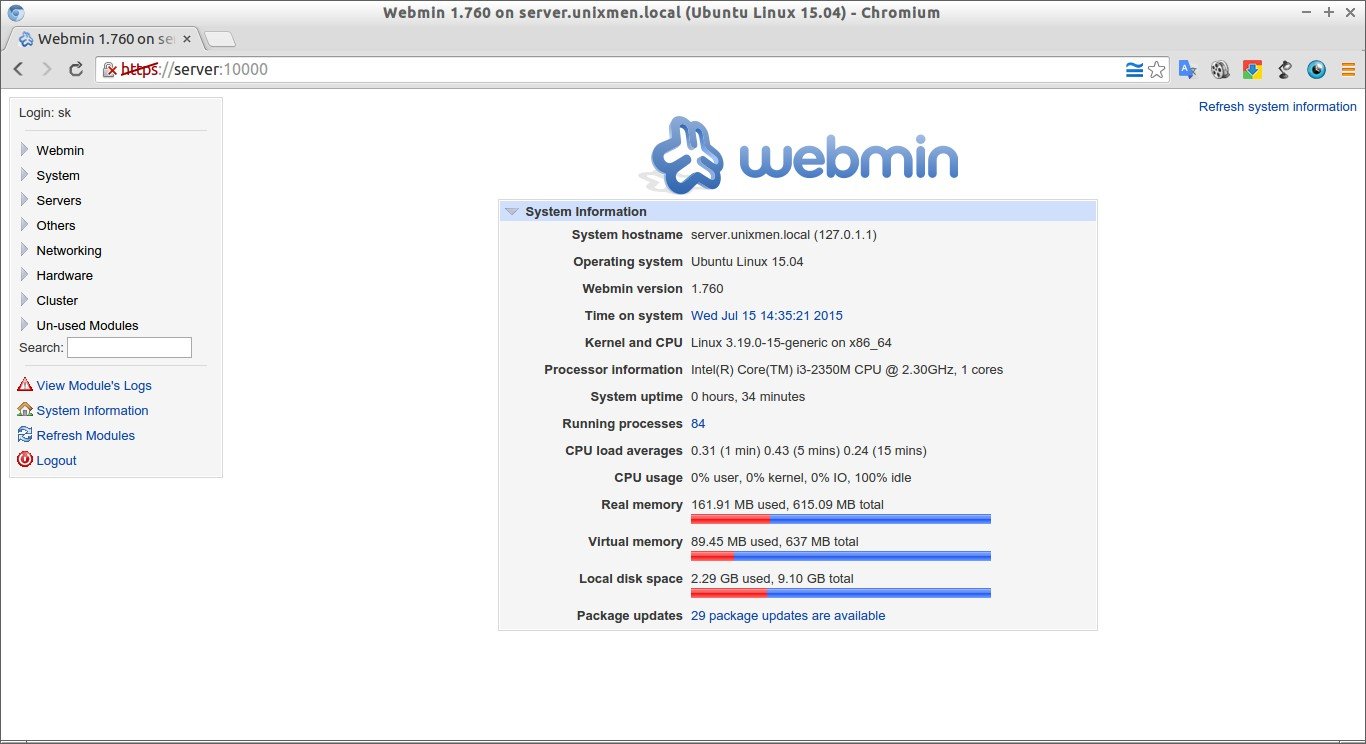Expand the Others category
This screenshot has height=744, width=1366.
point(25,225)
